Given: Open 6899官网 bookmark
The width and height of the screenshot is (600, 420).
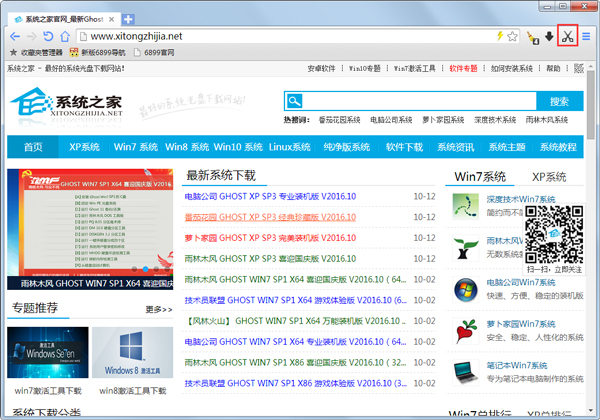Looking at the screenshot, I should (x=154, y=52).
